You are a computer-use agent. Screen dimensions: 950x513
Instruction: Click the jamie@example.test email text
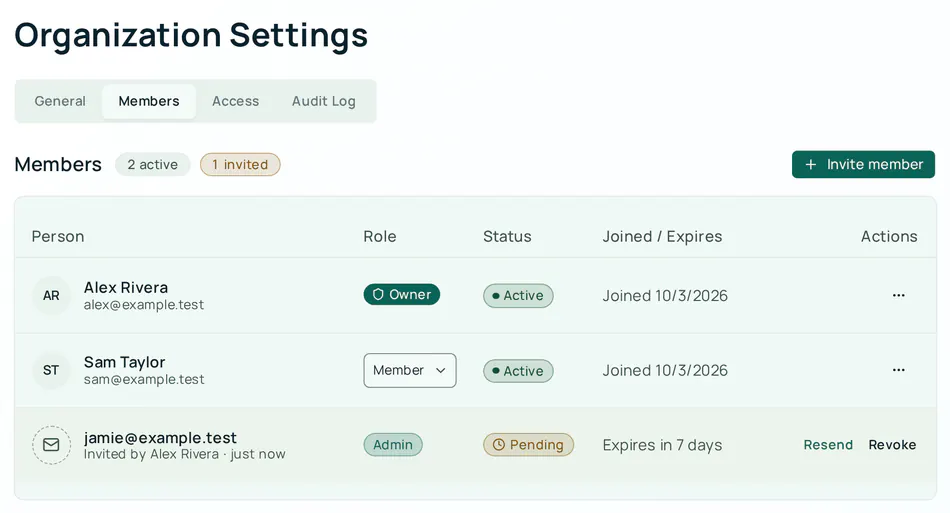coord(160,437)
